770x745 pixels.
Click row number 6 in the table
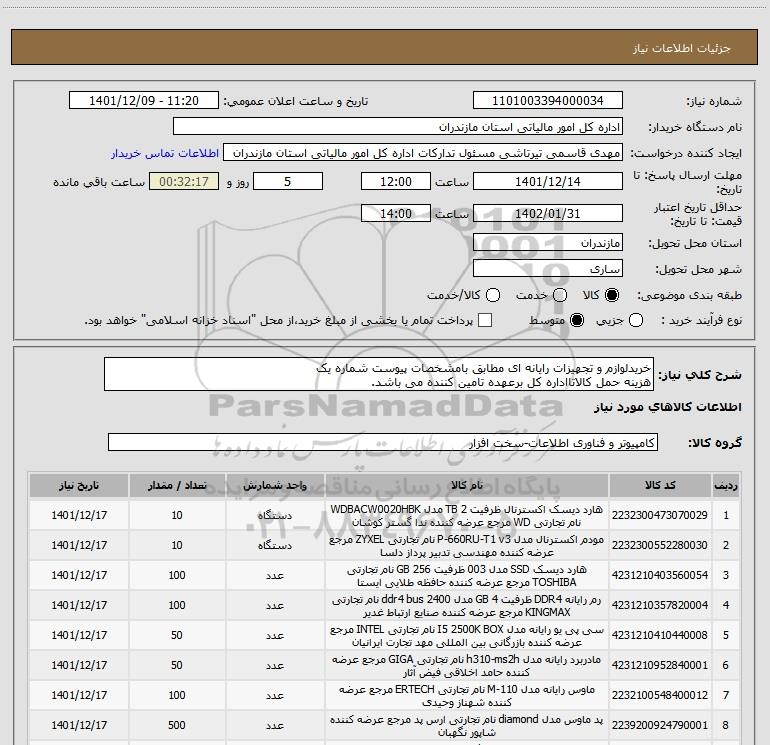pos(725,665)
